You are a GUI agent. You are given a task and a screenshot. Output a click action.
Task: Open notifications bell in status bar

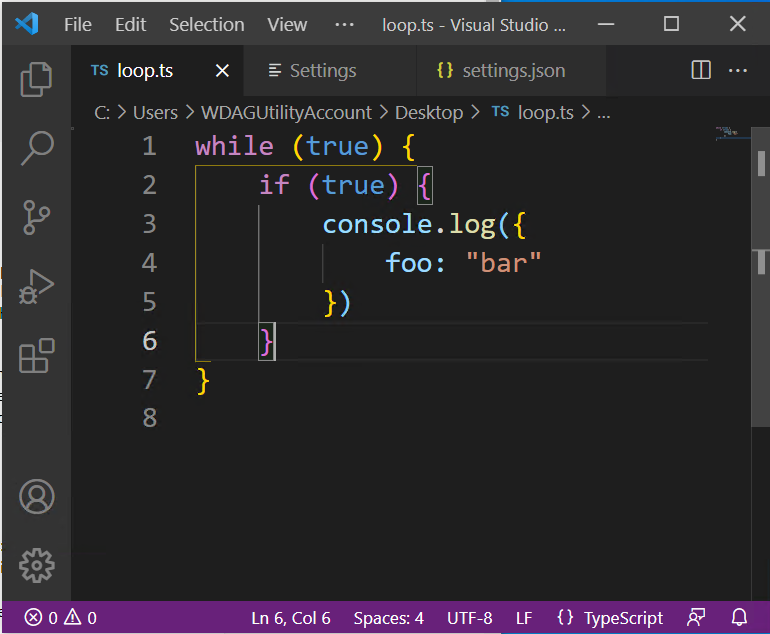tap(740, 618)
